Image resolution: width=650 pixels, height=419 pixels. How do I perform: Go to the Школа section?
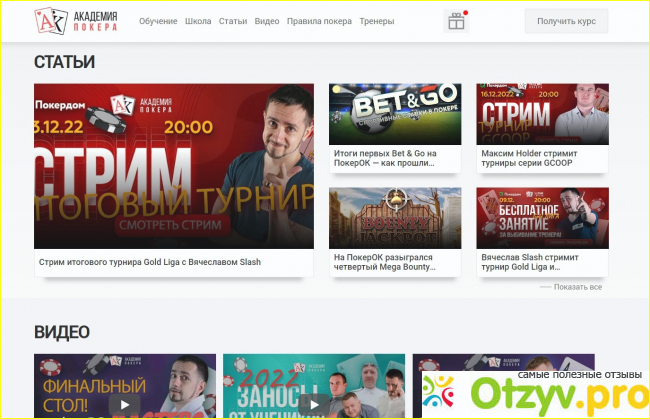click(198, 21)
